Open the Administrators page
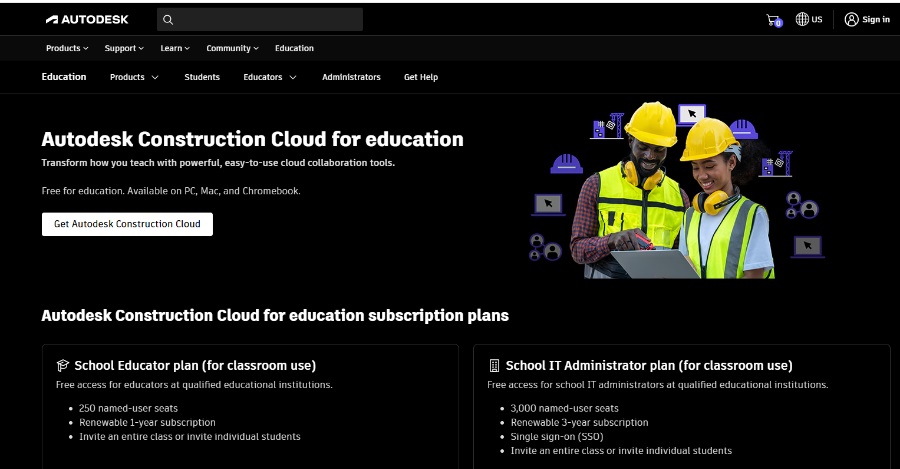The width and height of the screenshot is (900, 469). point(351,77)
